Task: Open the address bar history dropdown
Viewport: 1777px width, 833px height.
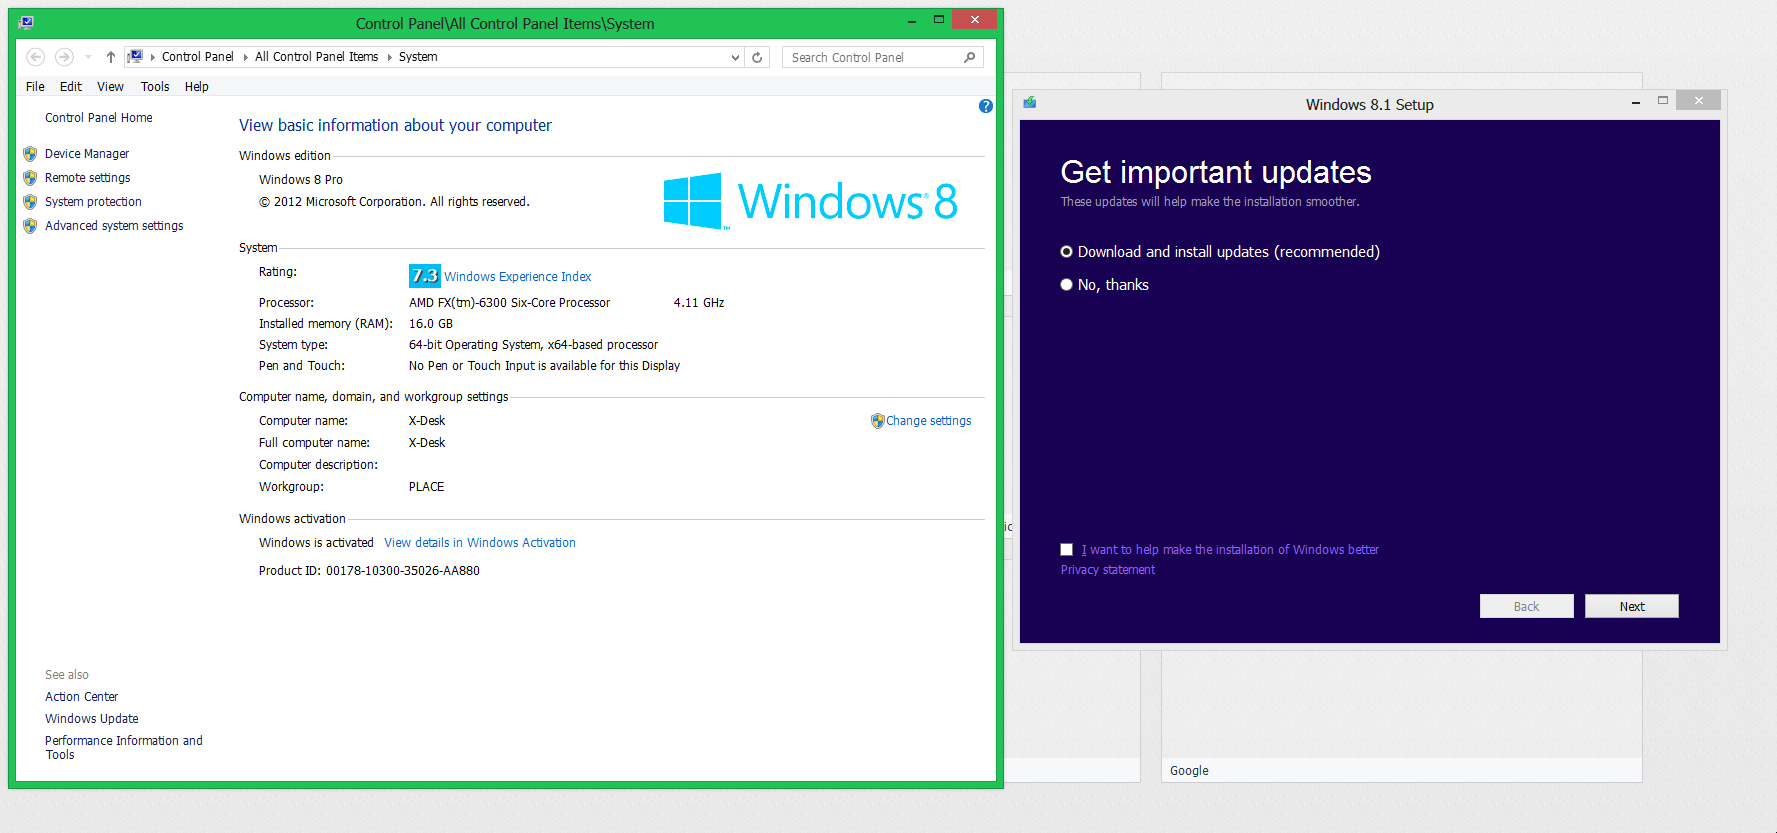Action: point(735,57)
